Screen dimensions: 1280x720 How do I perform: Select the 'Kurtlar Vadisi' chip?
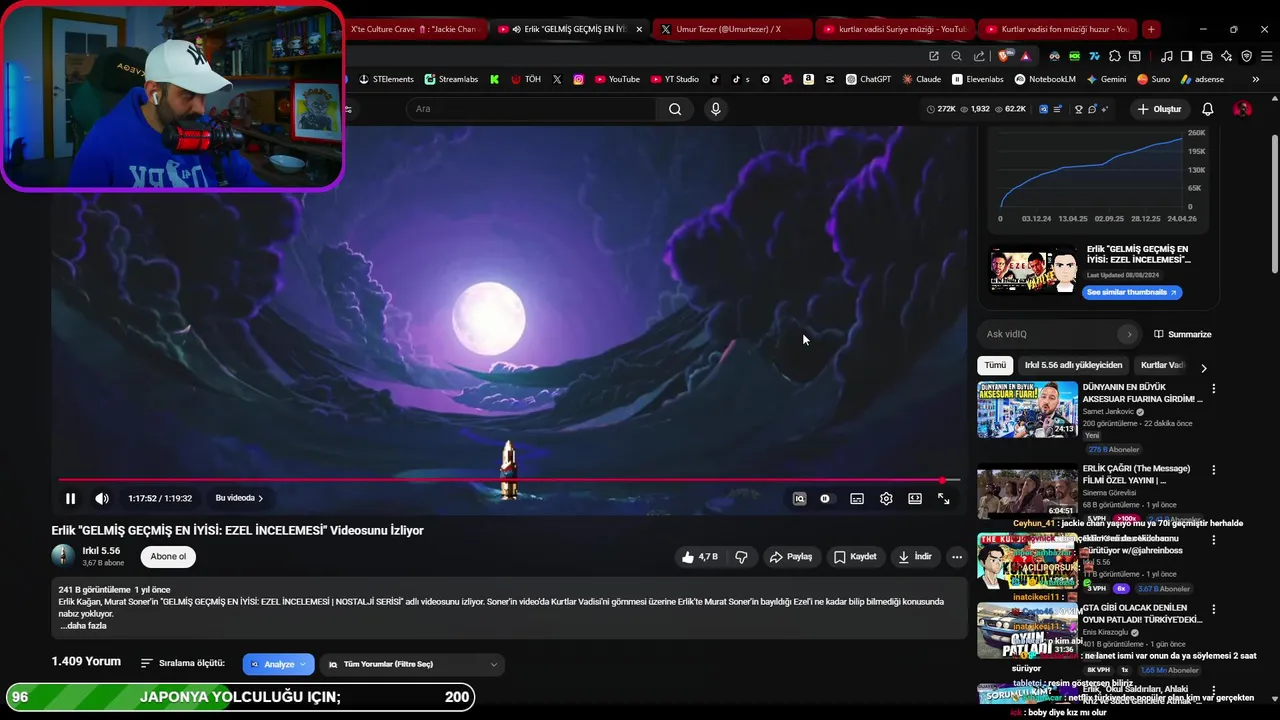coord(1163,365)
